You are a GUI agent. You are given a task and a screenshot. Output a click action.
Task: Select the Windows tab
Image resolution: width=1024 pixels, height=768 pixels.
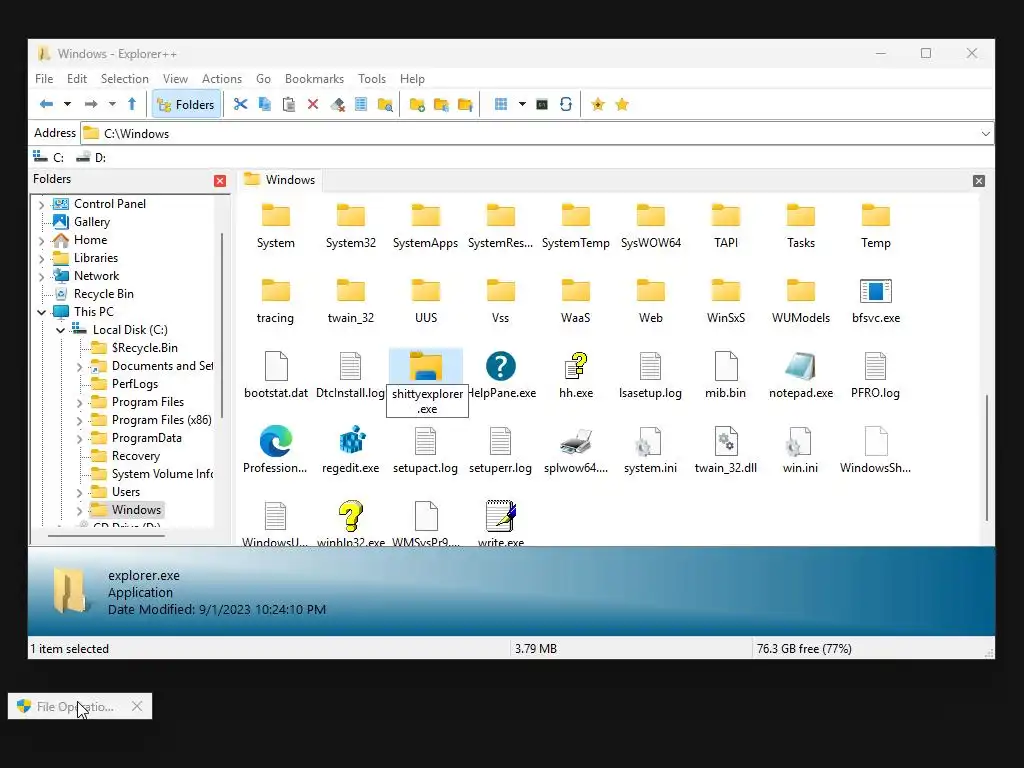coord(280,180)
